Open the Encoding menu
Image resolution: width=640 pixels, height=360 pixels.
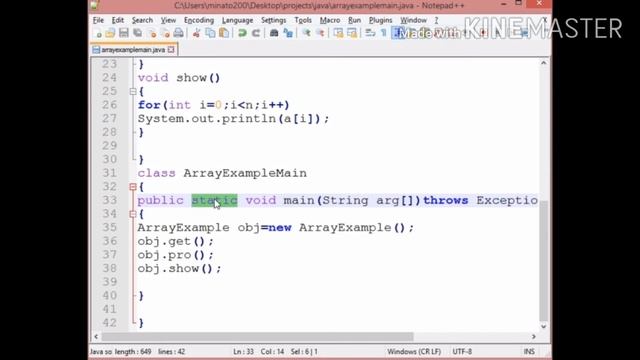click(199, 20)
